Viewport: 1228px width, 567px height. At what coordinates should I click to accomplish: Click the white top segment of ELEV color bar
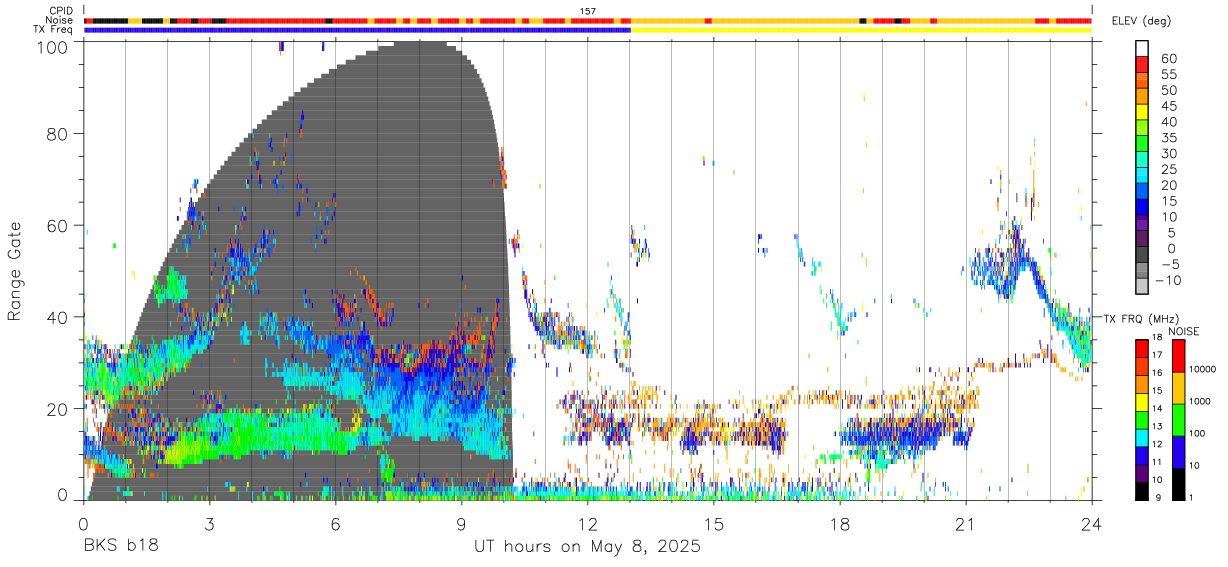click(x=1142, y=49)
